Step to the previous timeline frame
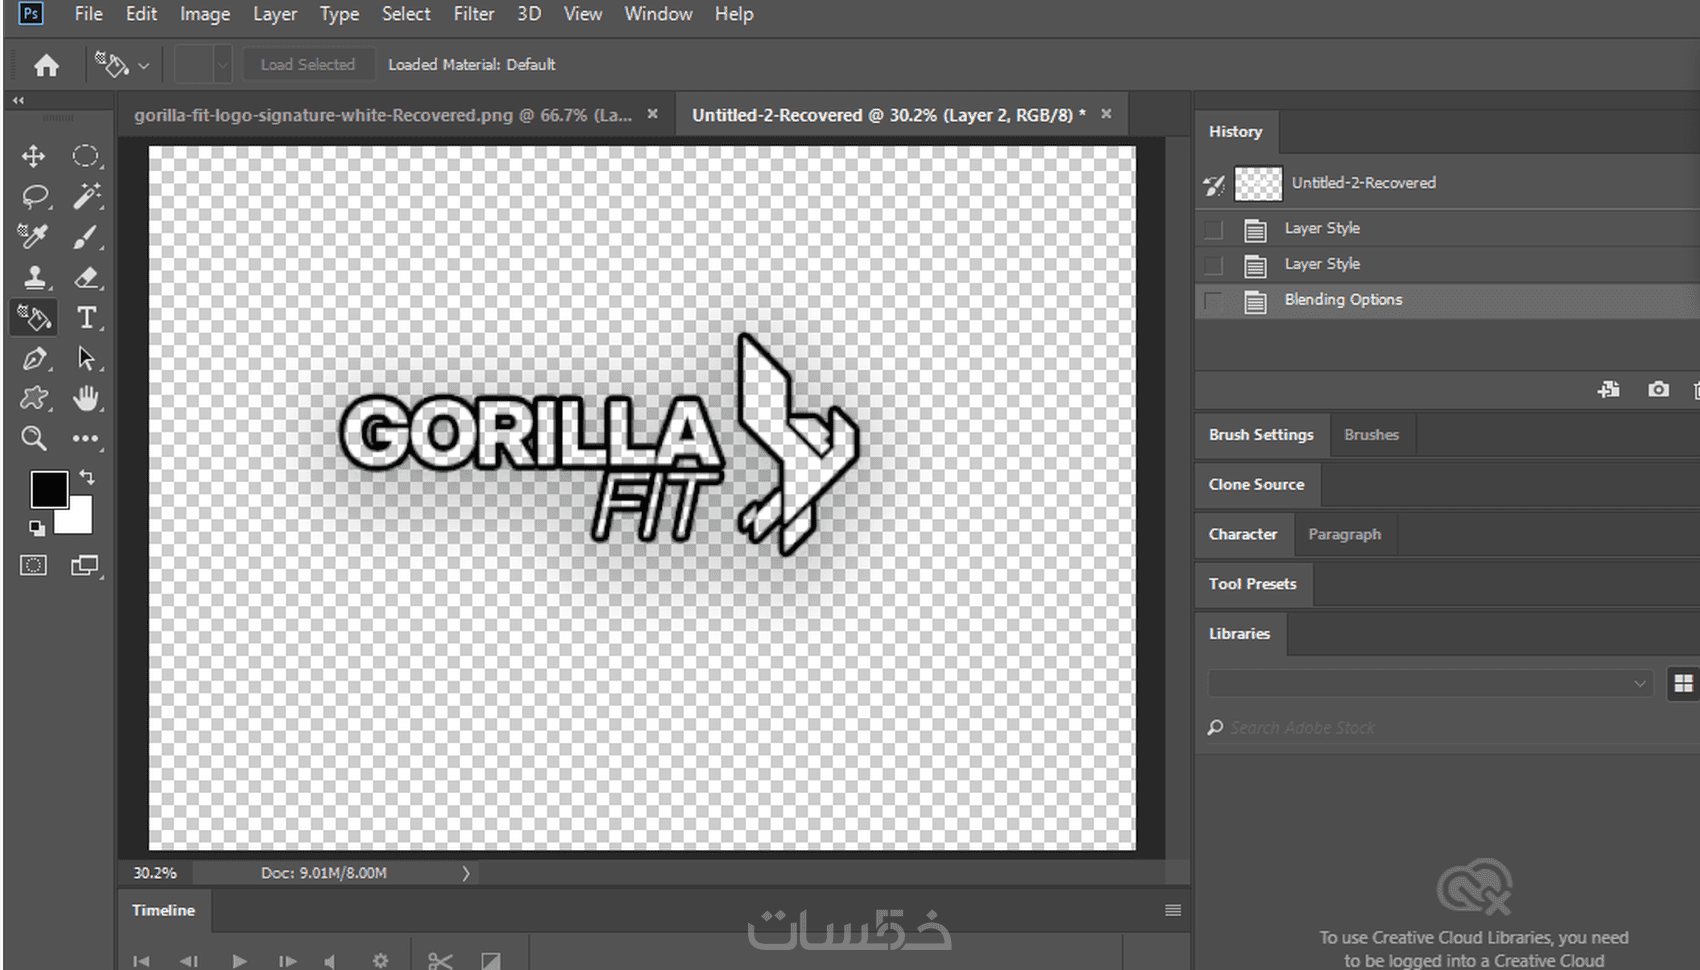 (x=188, y=962)
